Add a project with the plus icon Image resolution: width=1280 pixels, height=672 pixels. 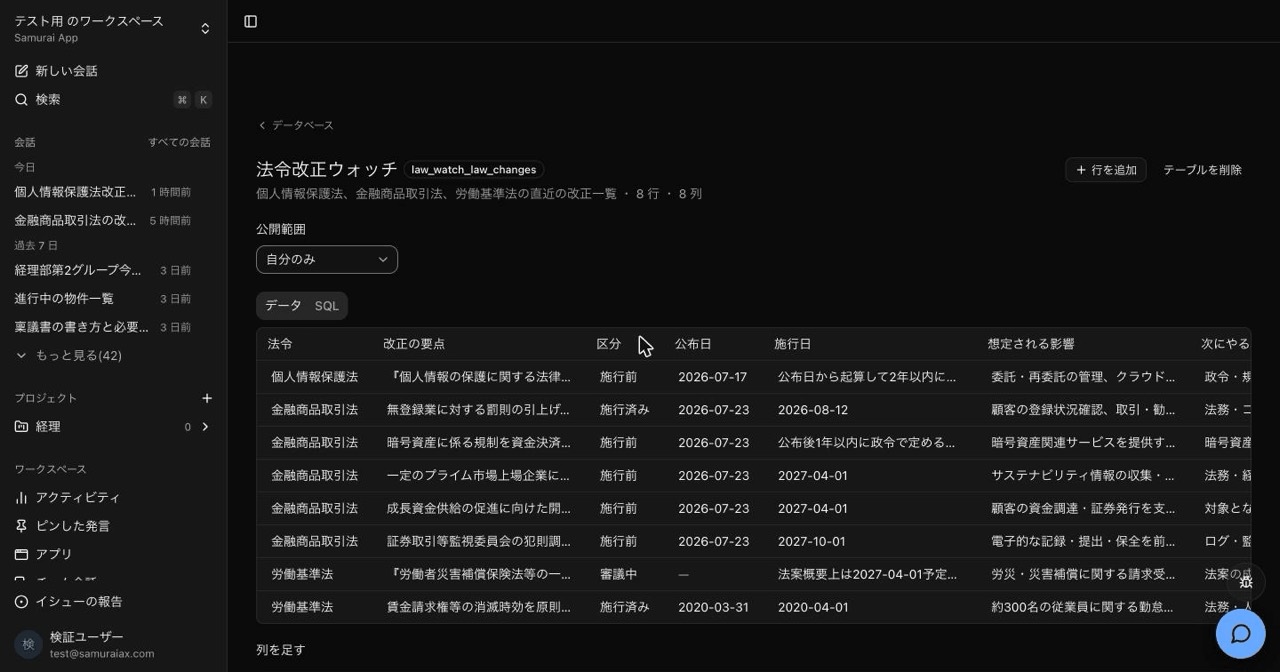click(207, 398)
